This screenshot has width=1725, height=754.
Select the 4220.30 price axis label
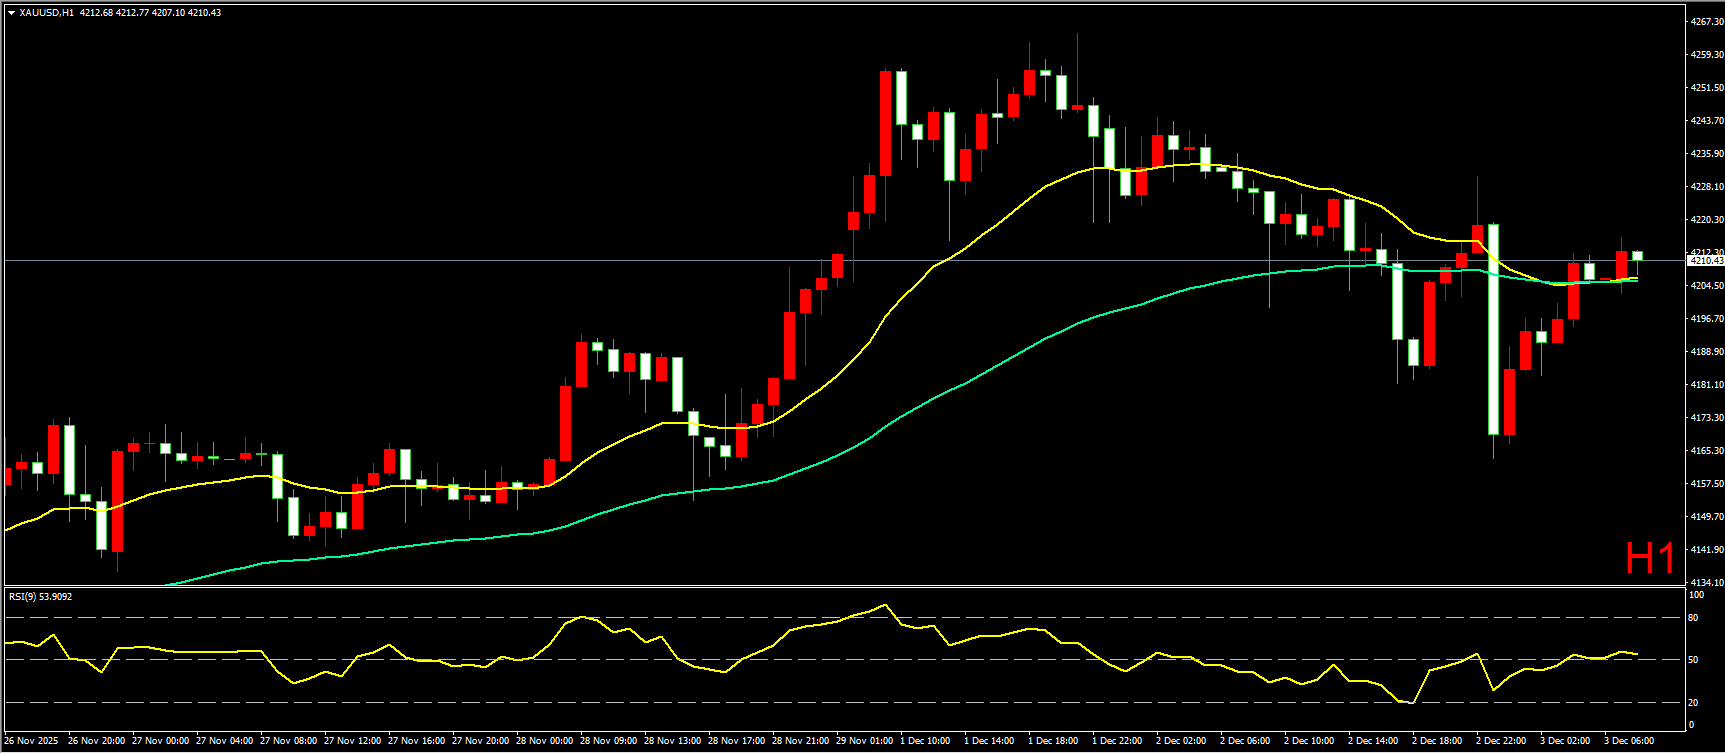point(1706,219)
